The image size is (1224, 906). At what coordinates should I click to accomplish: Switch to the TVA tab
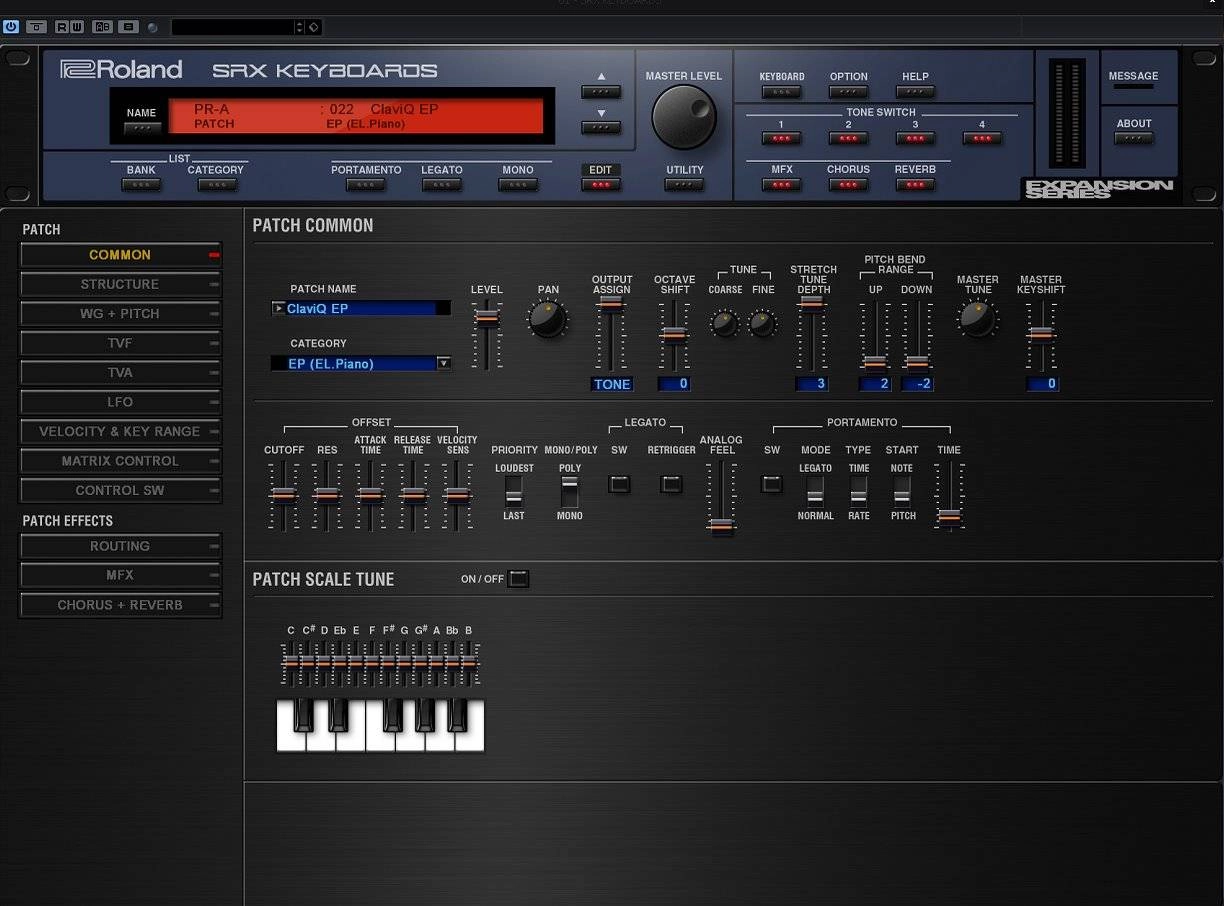(x=120, y=373)
